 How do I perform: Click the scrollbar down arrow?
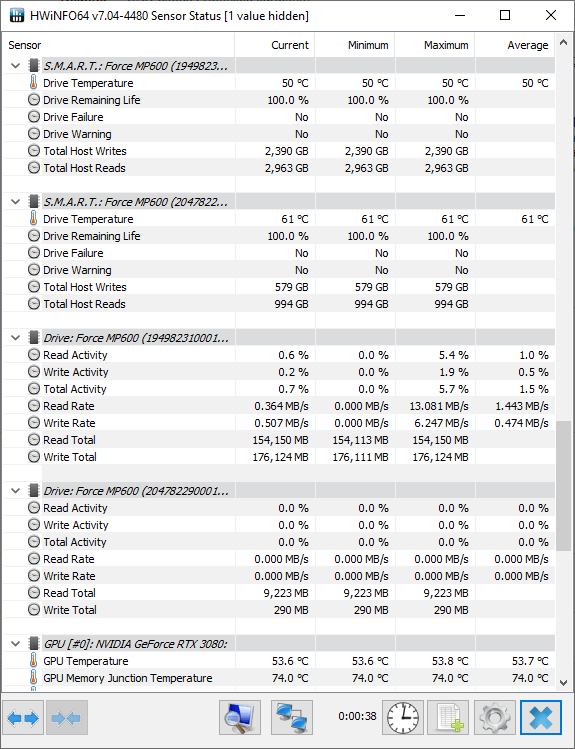[x=564, y=683]
